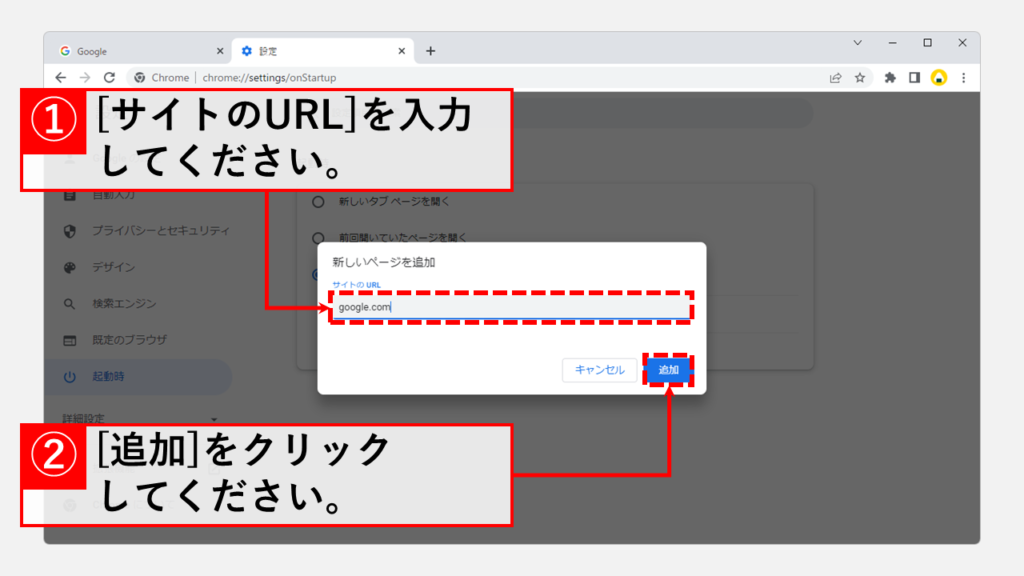
Task: Open the tab search chevron dropdown
Action: 857,43
